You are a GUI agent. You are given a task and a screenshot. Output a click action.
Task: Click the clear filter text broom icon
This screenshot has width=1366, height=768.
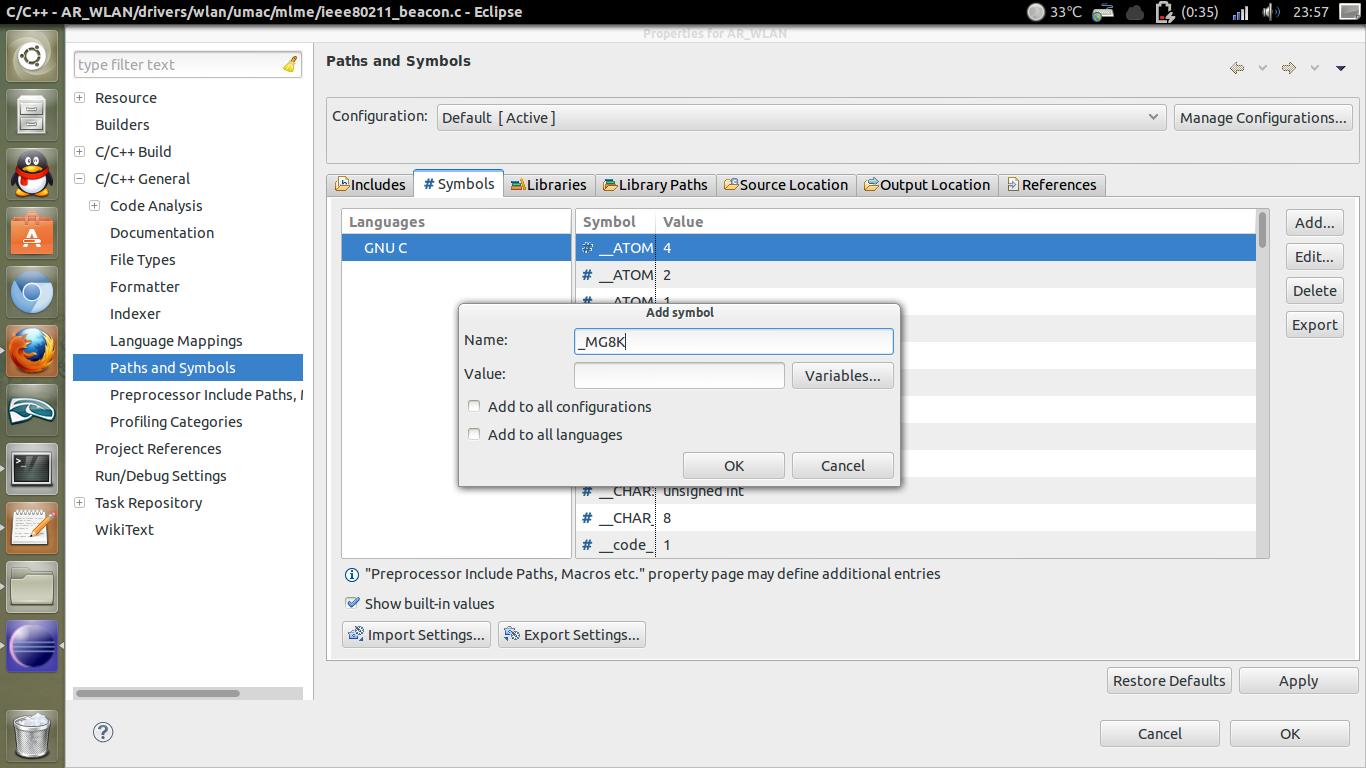tap(289, 65)
